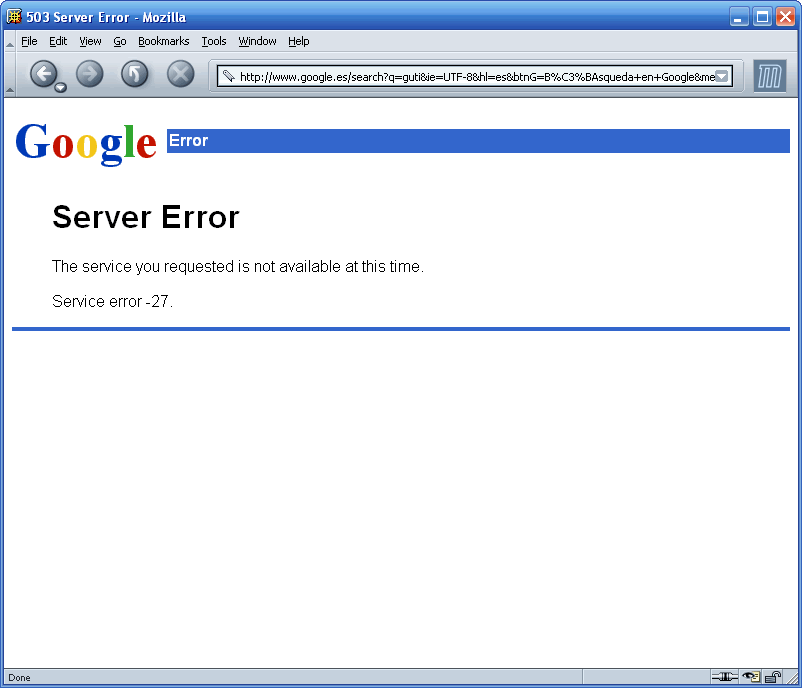Click the window resize grip at bottom right

tap(793, 679)
